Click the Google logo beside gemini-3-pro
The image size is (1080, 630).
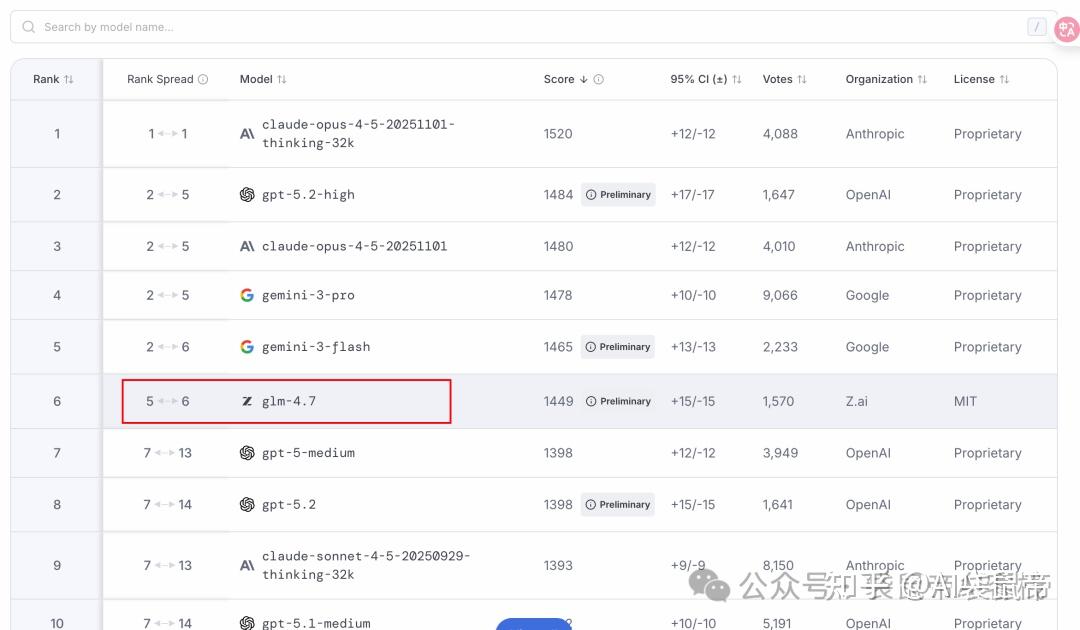coord(247,295)
